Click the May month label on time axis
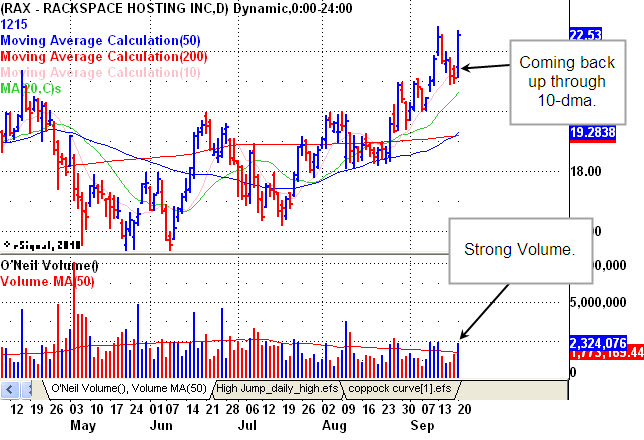Viewport: 644px width, 440px height. (x=83, y=425)
